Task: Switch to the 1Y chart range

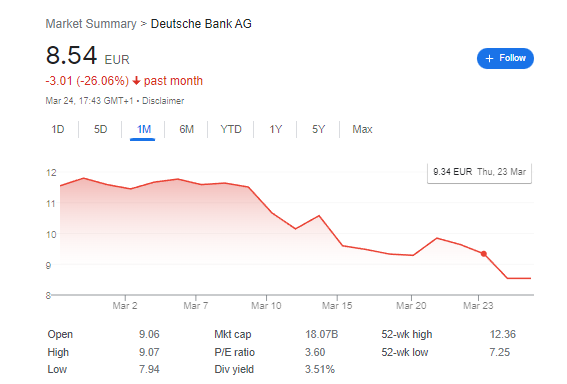Action: [x=275, y=129]
